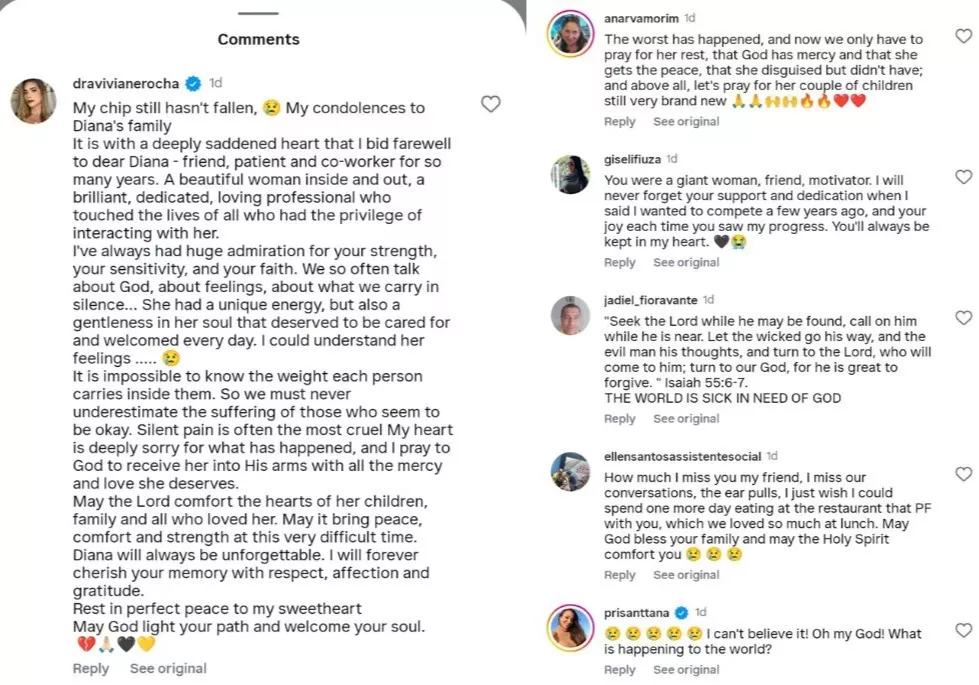The width and height of the screenshot is (979, 685).
Task: Open giselifiuza's profile avatar
Action: (571, 174)
